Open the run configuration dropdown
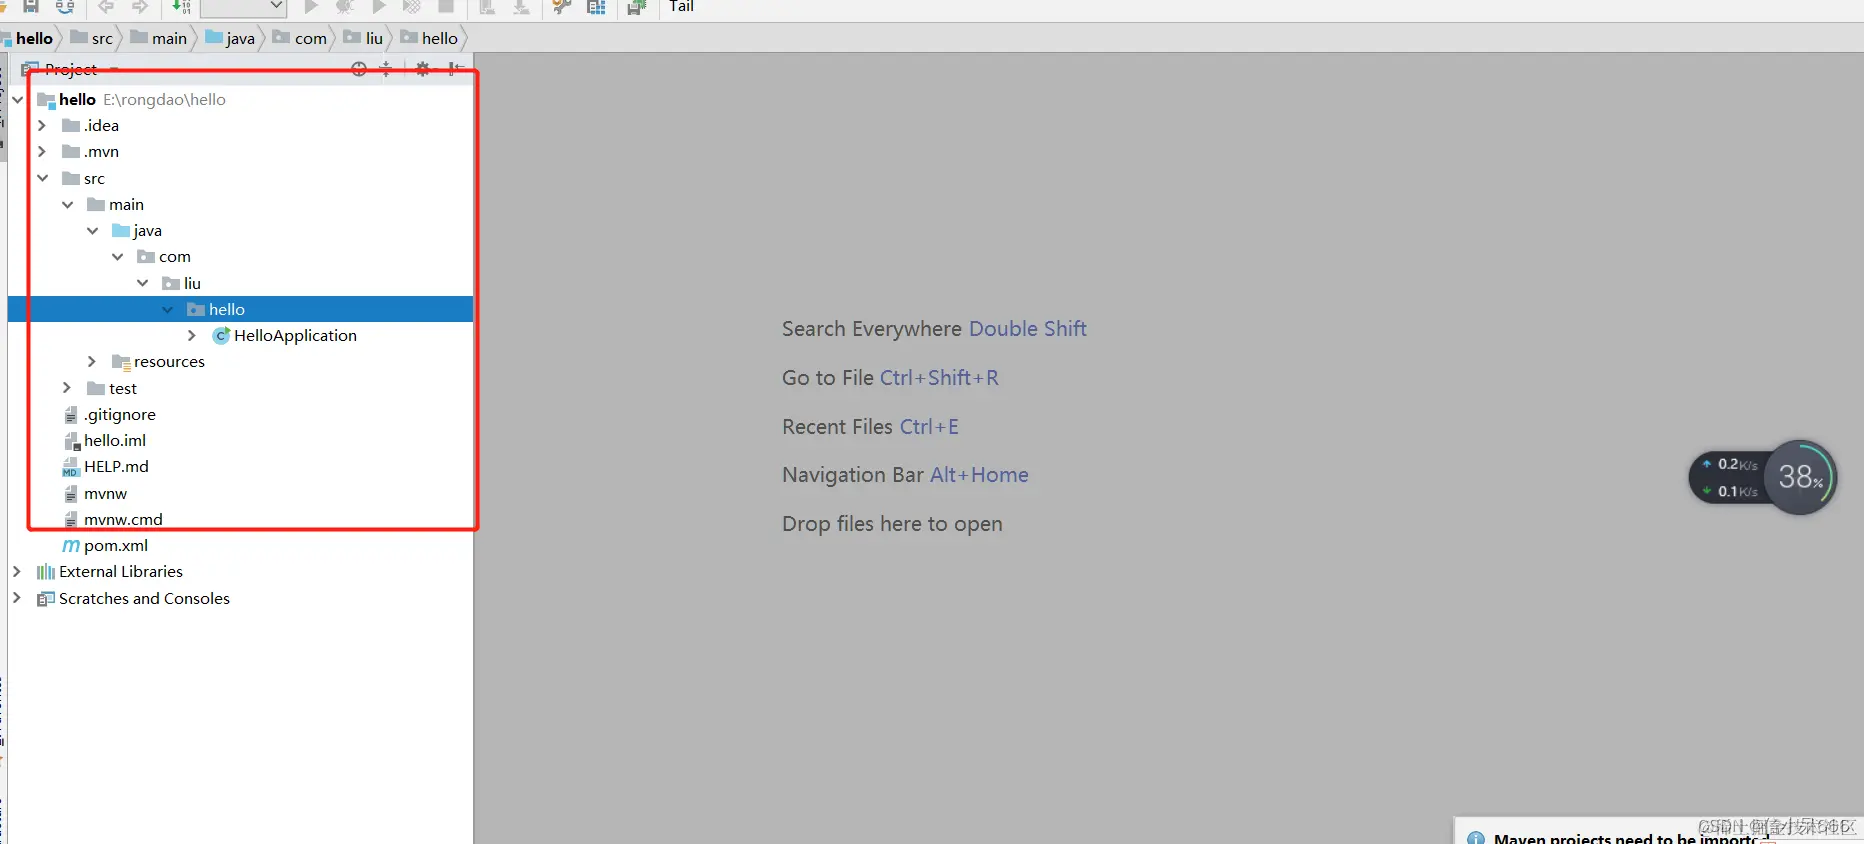 pyautogui.click(x=243, y=7)
